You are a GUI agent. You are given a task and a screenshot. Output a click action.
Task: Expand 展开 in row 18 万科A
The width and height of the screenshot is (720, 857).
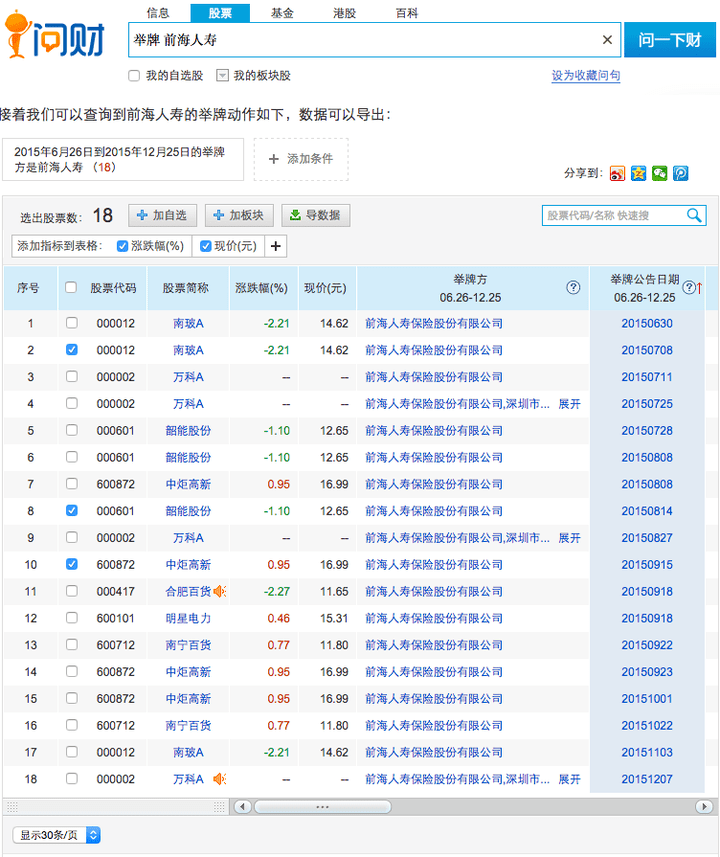pos(569,779)
